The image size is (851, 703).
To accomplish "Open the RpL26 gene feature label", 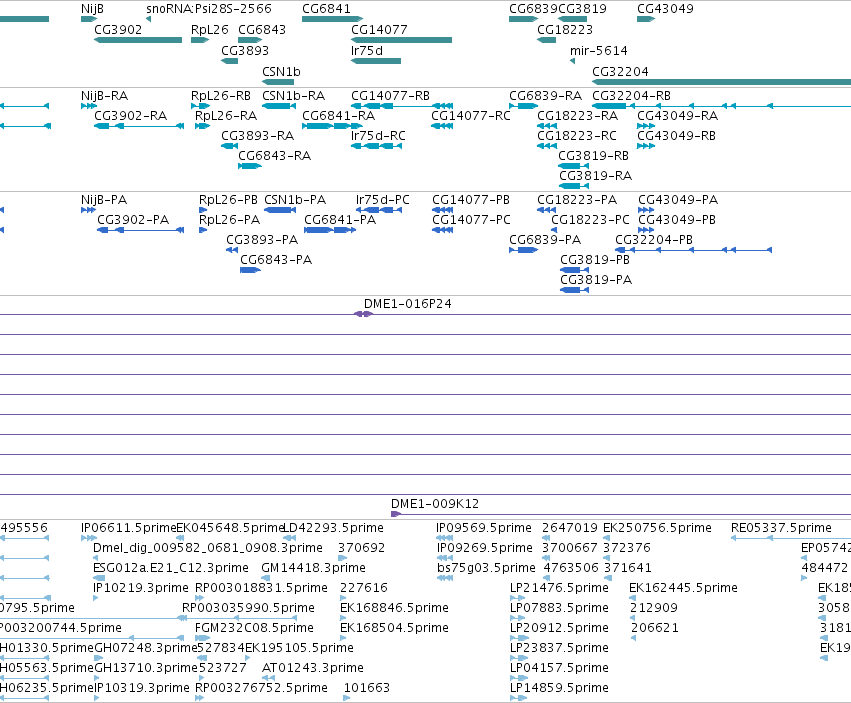I will tap(209, 30).
